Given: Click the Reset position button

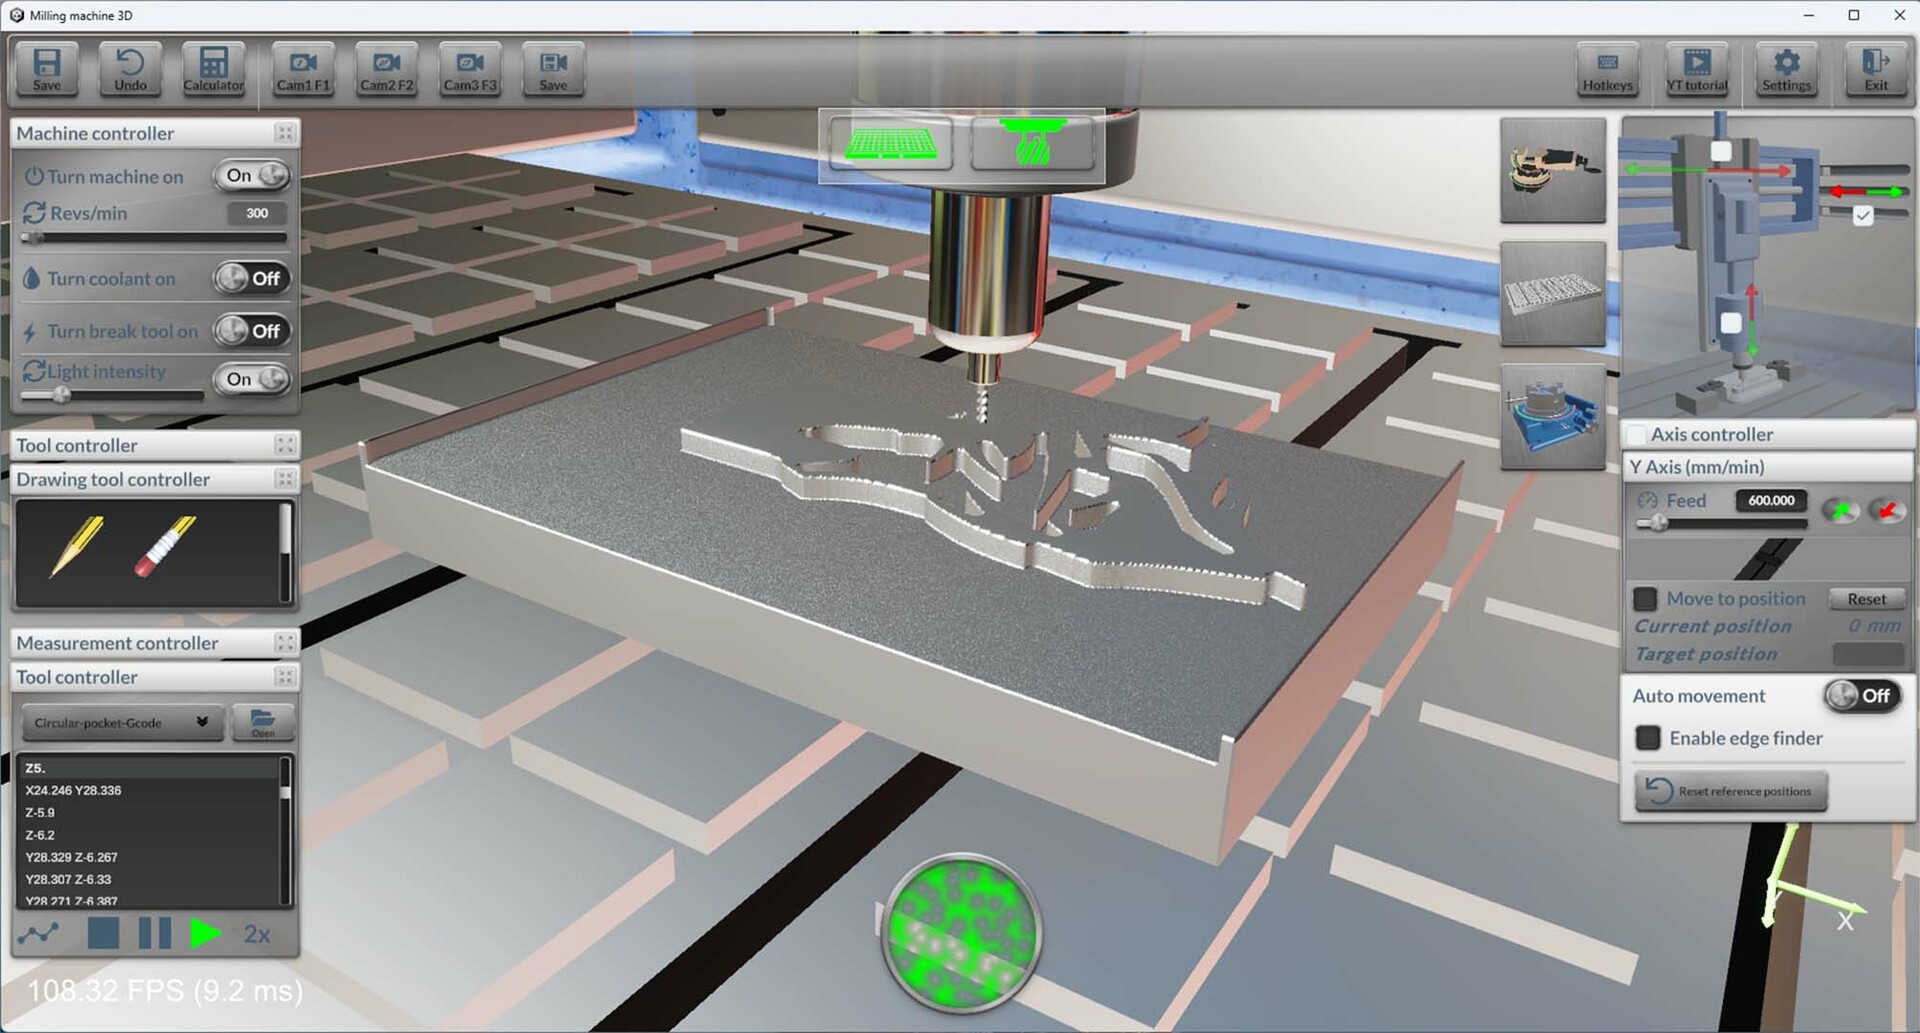Looking at the screenshot, I should click(x=1866, y=599).
